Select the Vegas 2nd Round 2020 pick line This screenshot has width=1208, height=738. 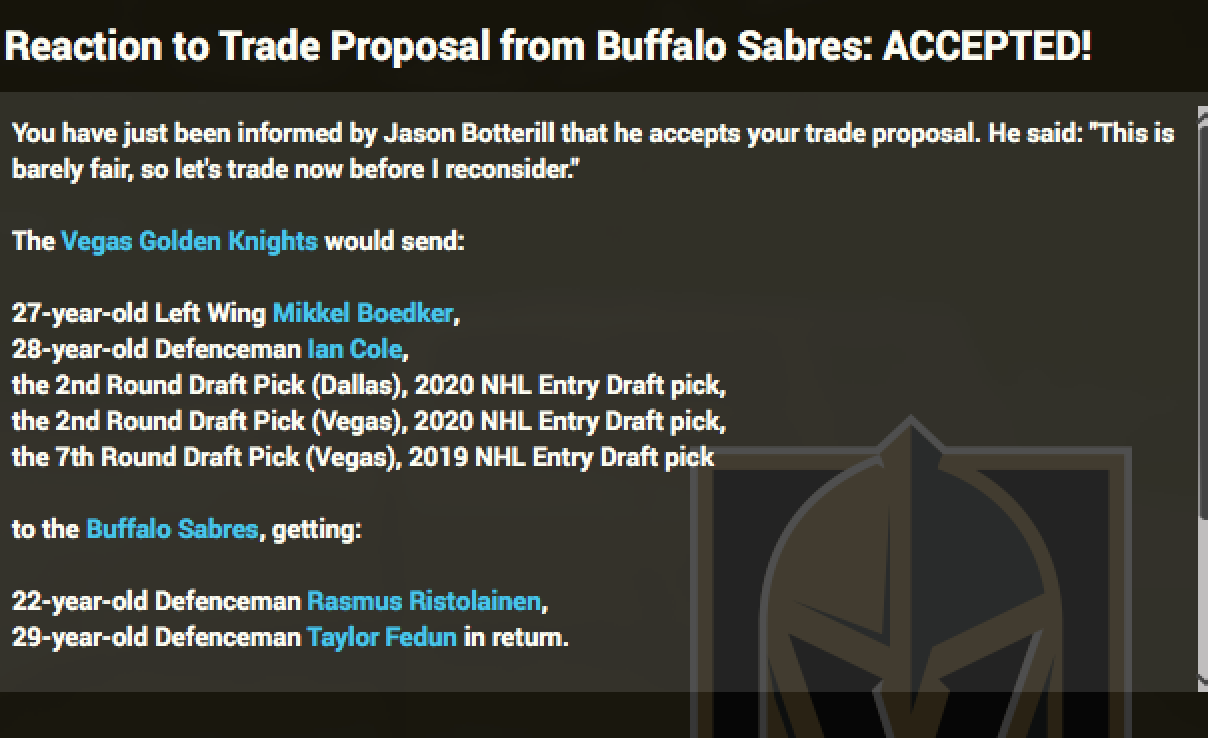(368, 421)
